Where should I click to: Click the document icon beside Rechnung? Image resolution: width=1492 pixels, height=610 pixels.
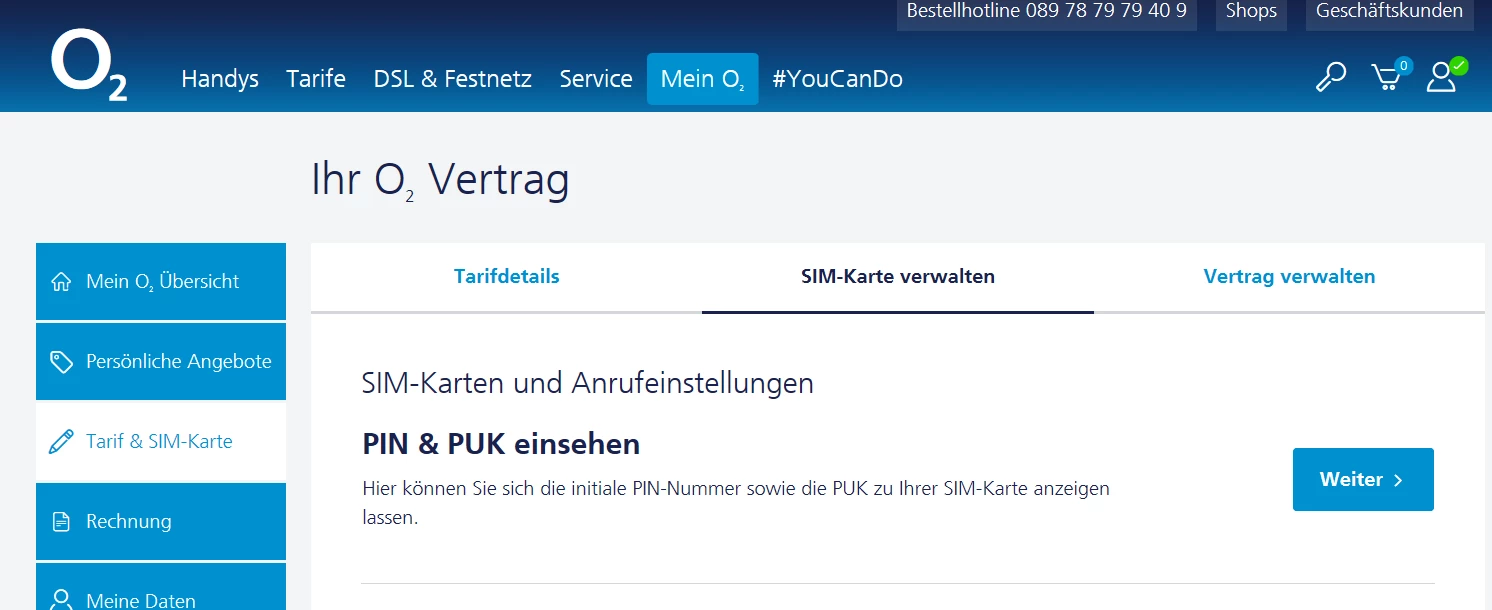61,522
